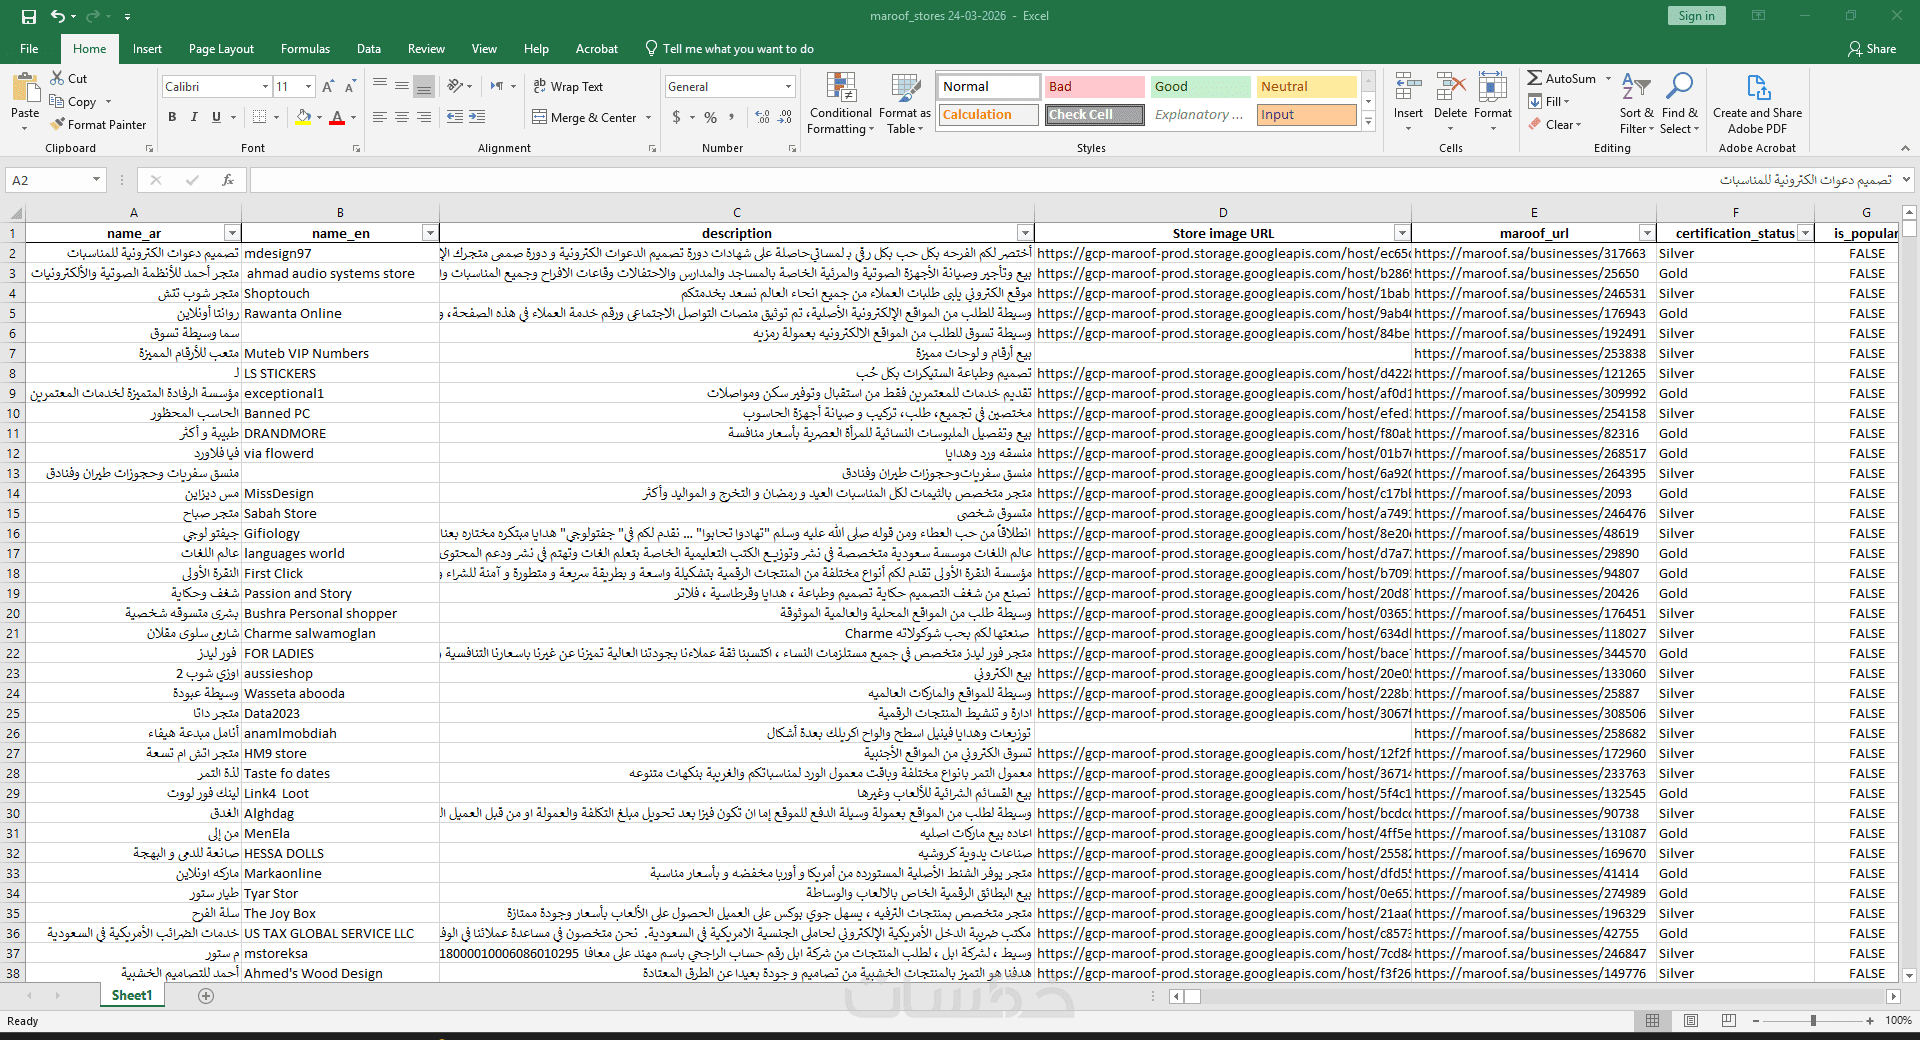Viewport: 1920px width, 1040px height.
Task: Increase decimal places
Action: tap(762, 117)
